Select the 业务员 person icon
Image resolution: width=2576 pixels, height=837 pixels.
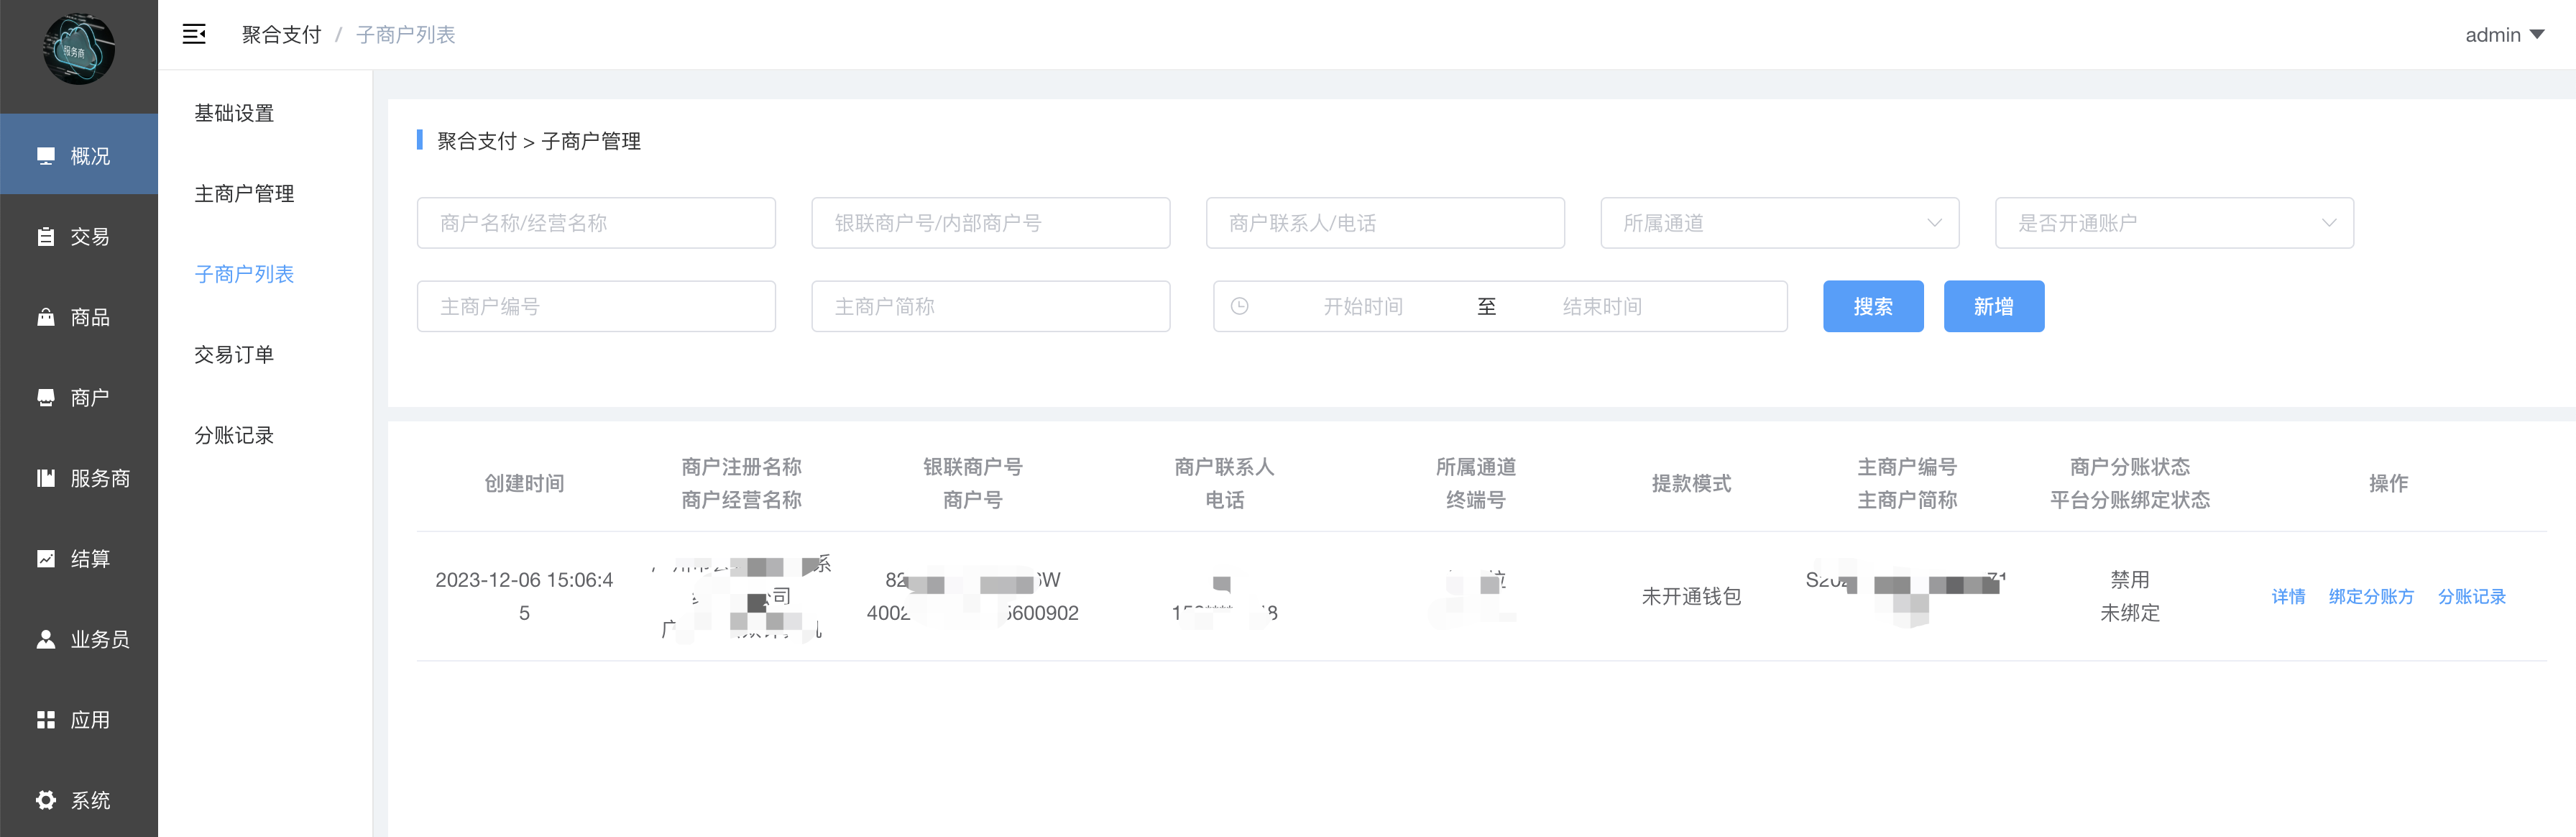46,639
